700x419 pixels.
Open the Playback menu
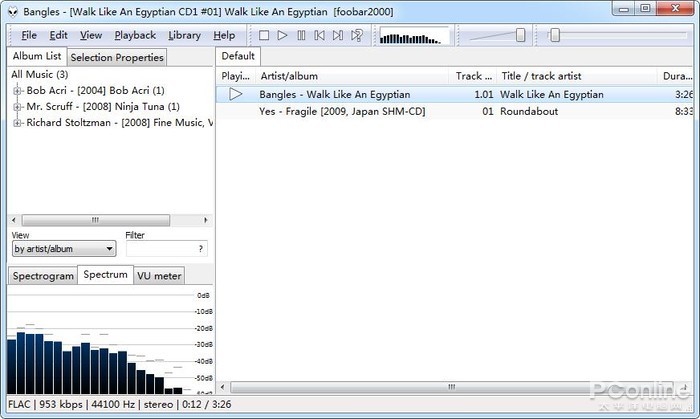pos(135,35)
